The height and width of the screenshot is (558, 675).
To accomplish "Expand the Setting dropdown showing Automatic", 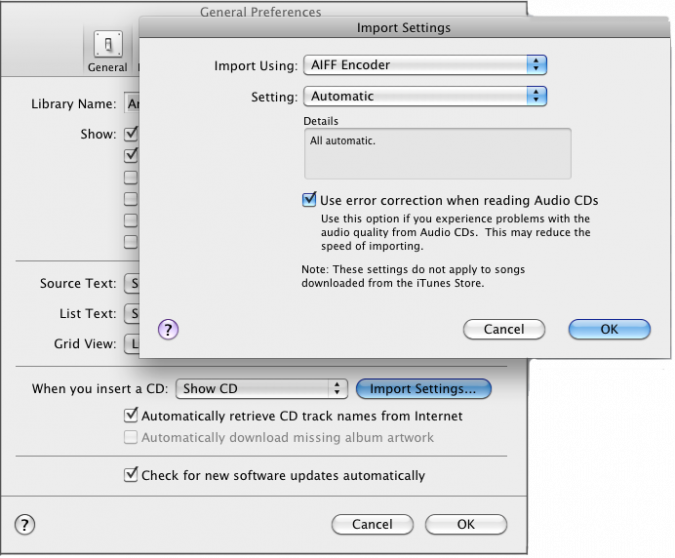I will coord(425,96).
